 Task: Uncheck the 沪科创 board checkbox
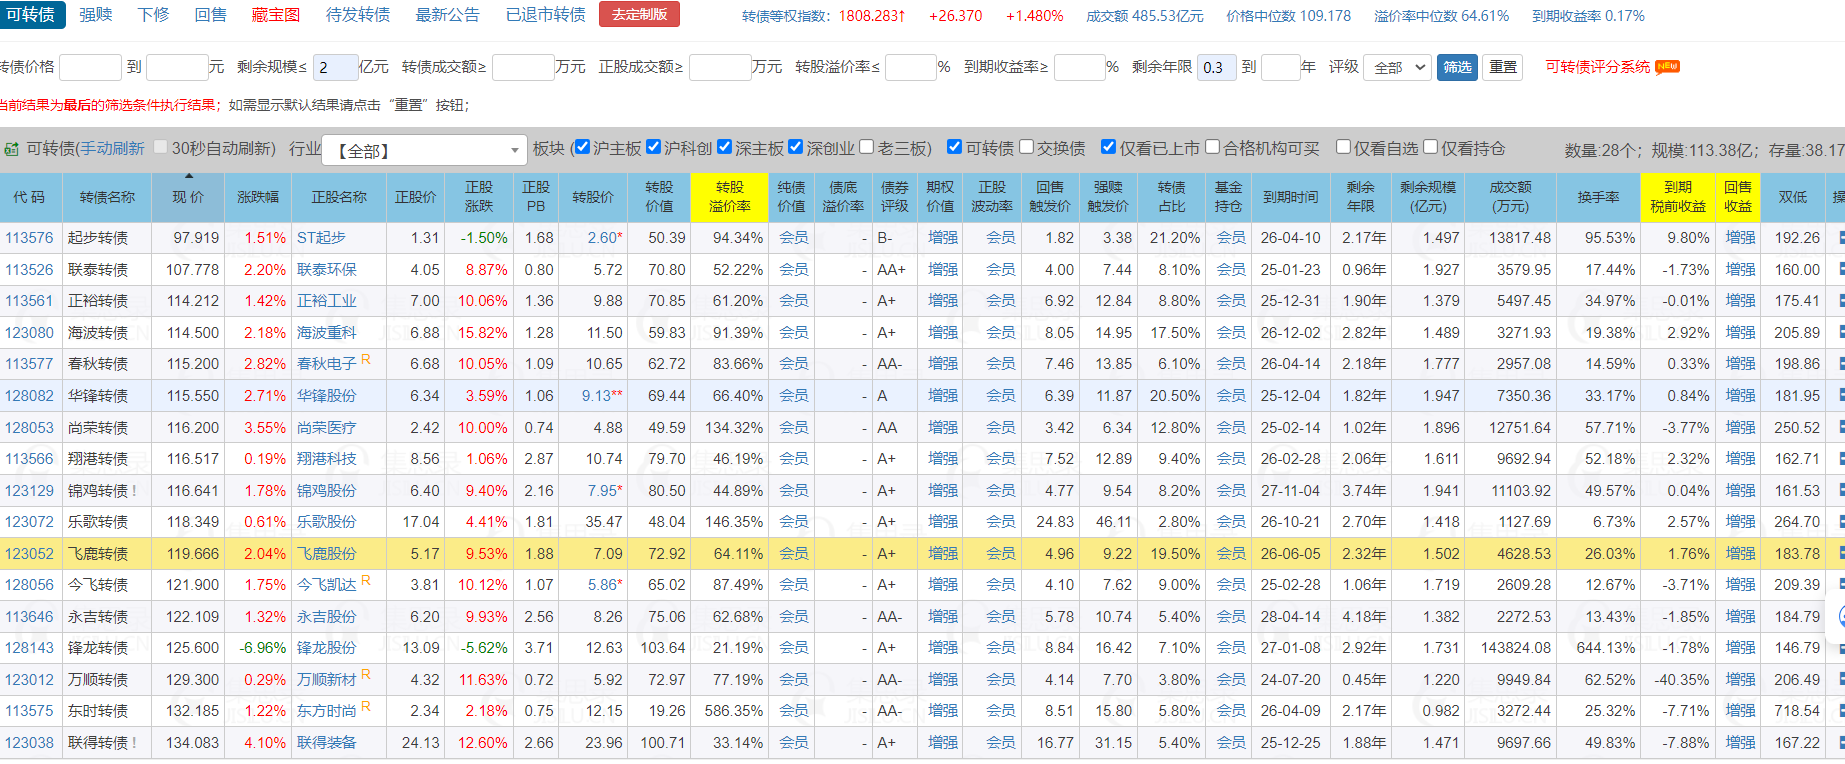point(654,147)
